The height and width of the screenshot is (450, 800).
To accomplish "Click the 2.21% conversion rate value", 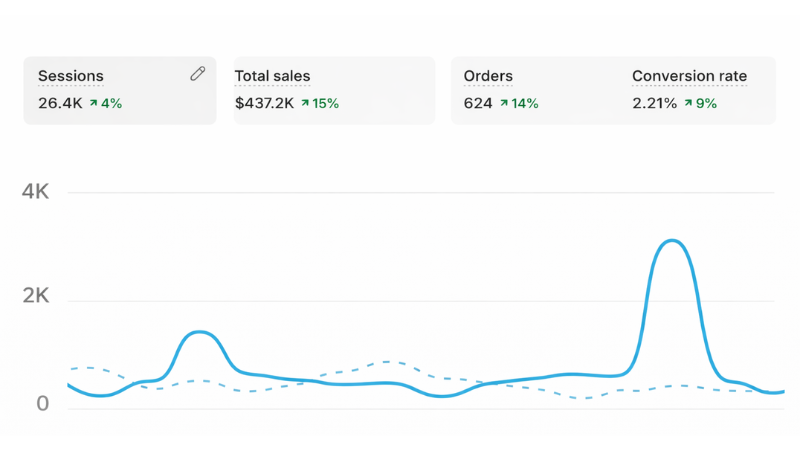I will click(x=654, y=103).
